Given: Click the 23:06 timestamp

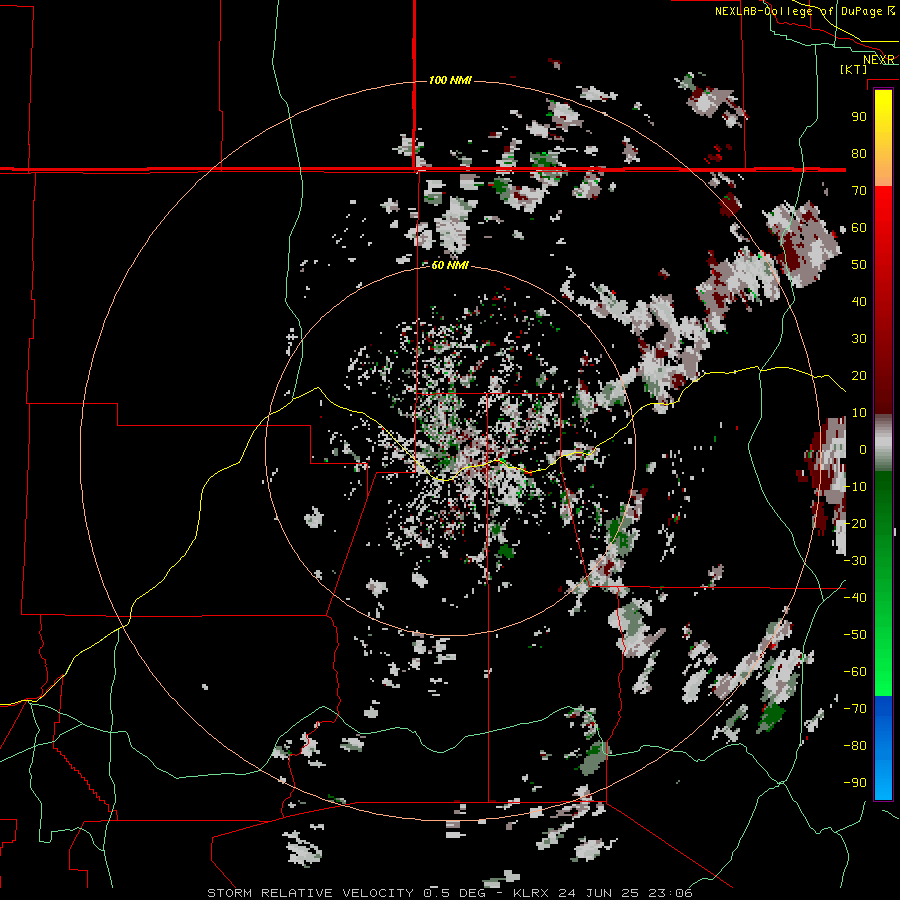Looking at the screenshot, I should pos(670,893).
